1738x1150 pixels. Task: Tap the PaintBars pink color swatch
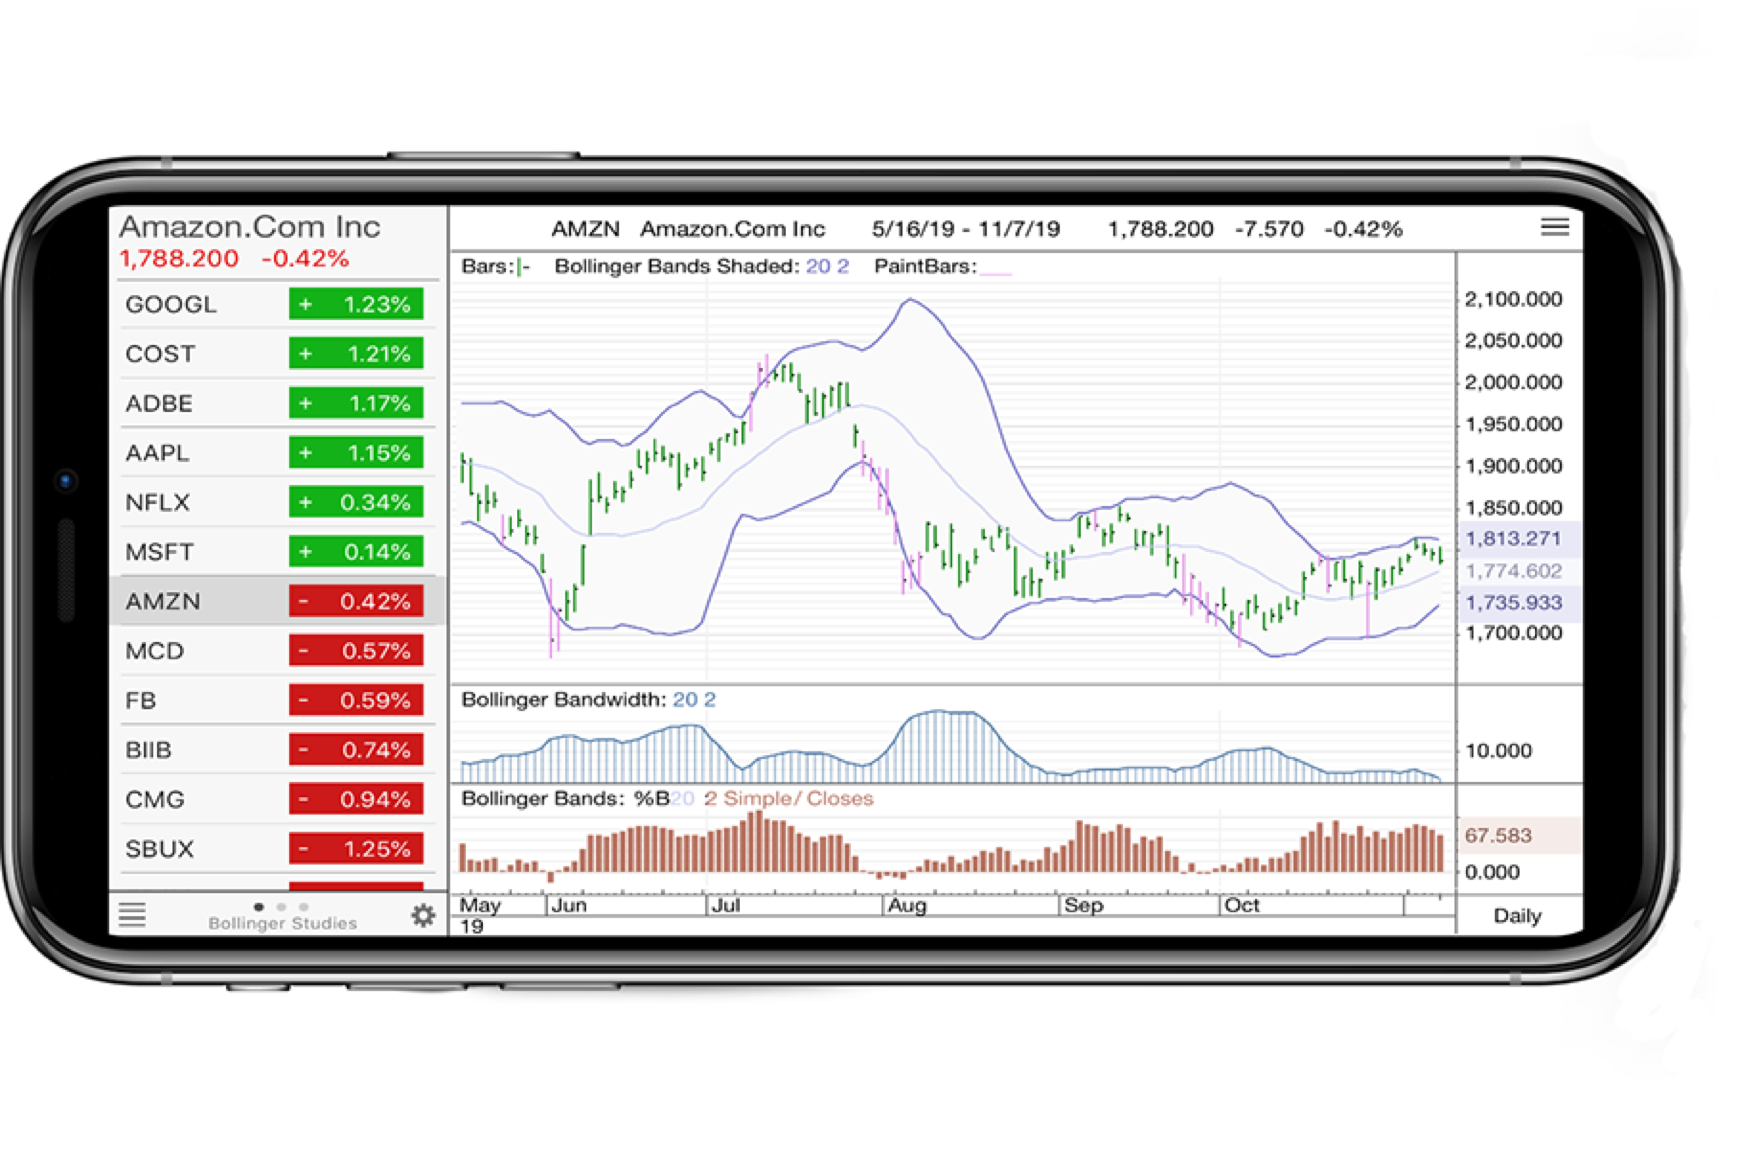click(x=996, y=268)
